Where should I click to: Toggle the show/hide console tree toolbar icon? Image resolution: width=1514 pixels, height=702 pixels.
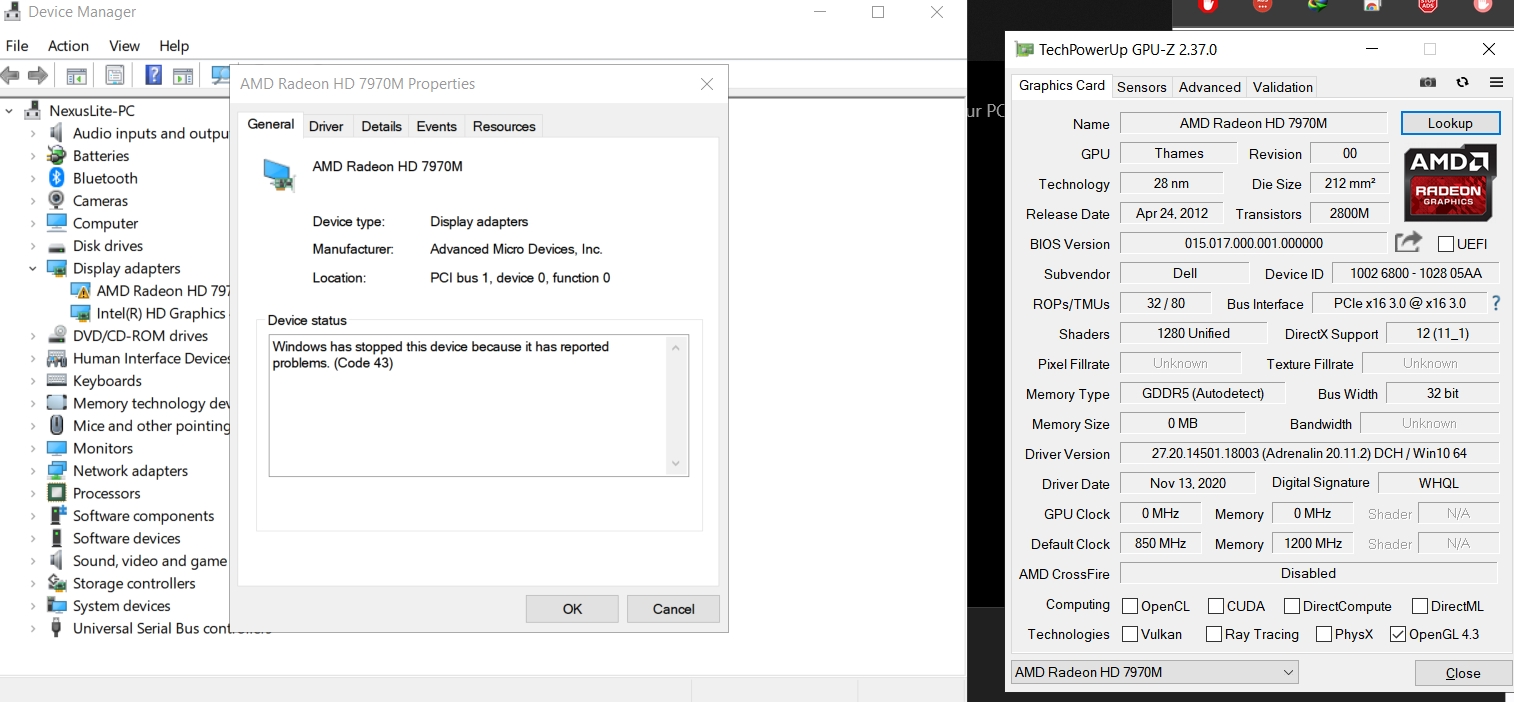pos(76,75)
